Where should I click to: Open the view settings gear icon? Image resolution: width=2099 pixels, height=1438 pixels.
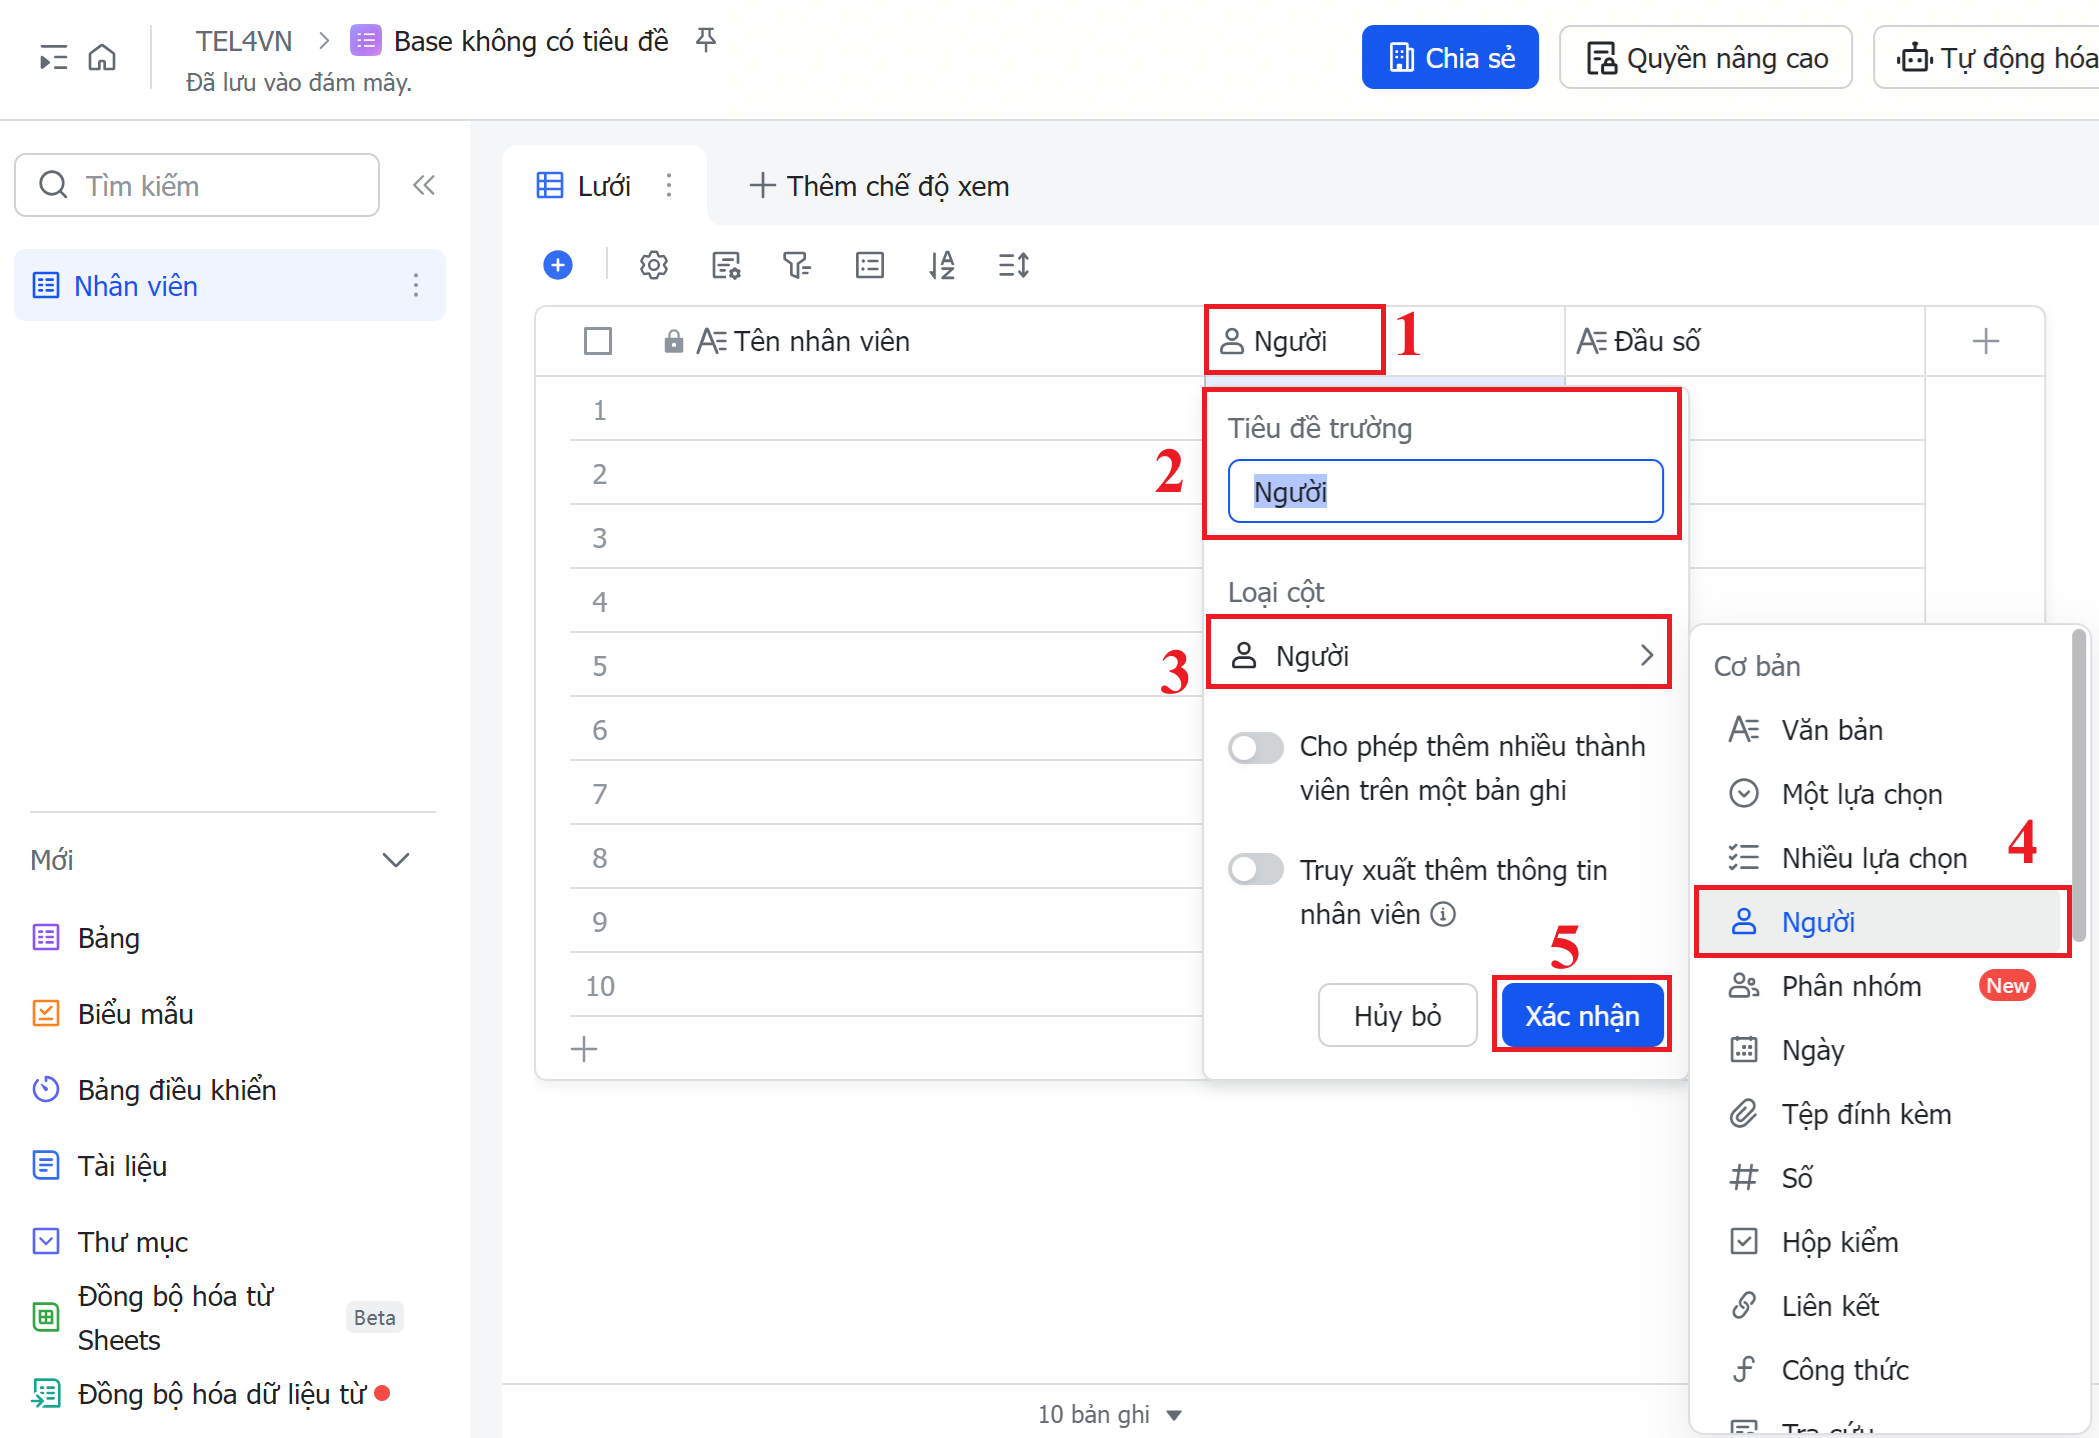tap(654, 265)
